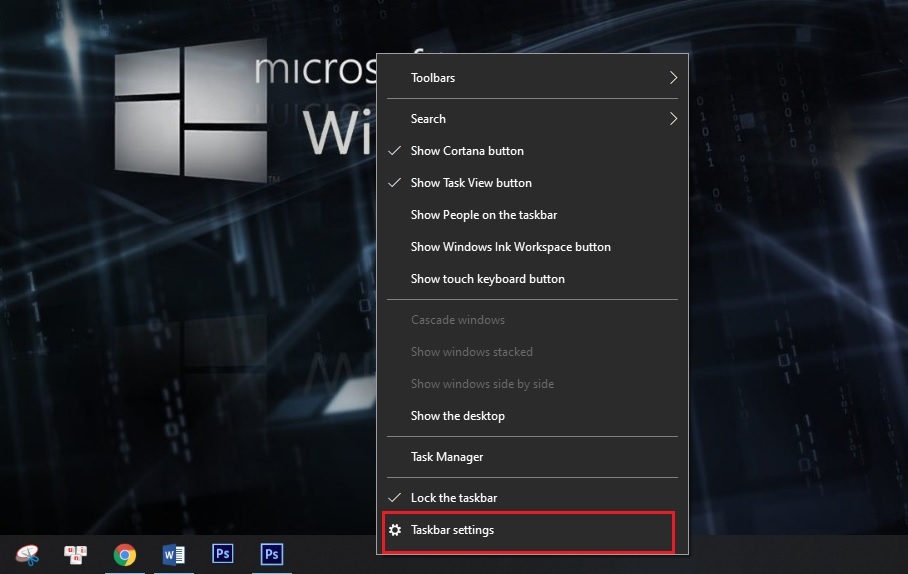Click the gear icon beside Taskbar settings
The width and height of the screenshot is (908, 574).
coord(395,530)
